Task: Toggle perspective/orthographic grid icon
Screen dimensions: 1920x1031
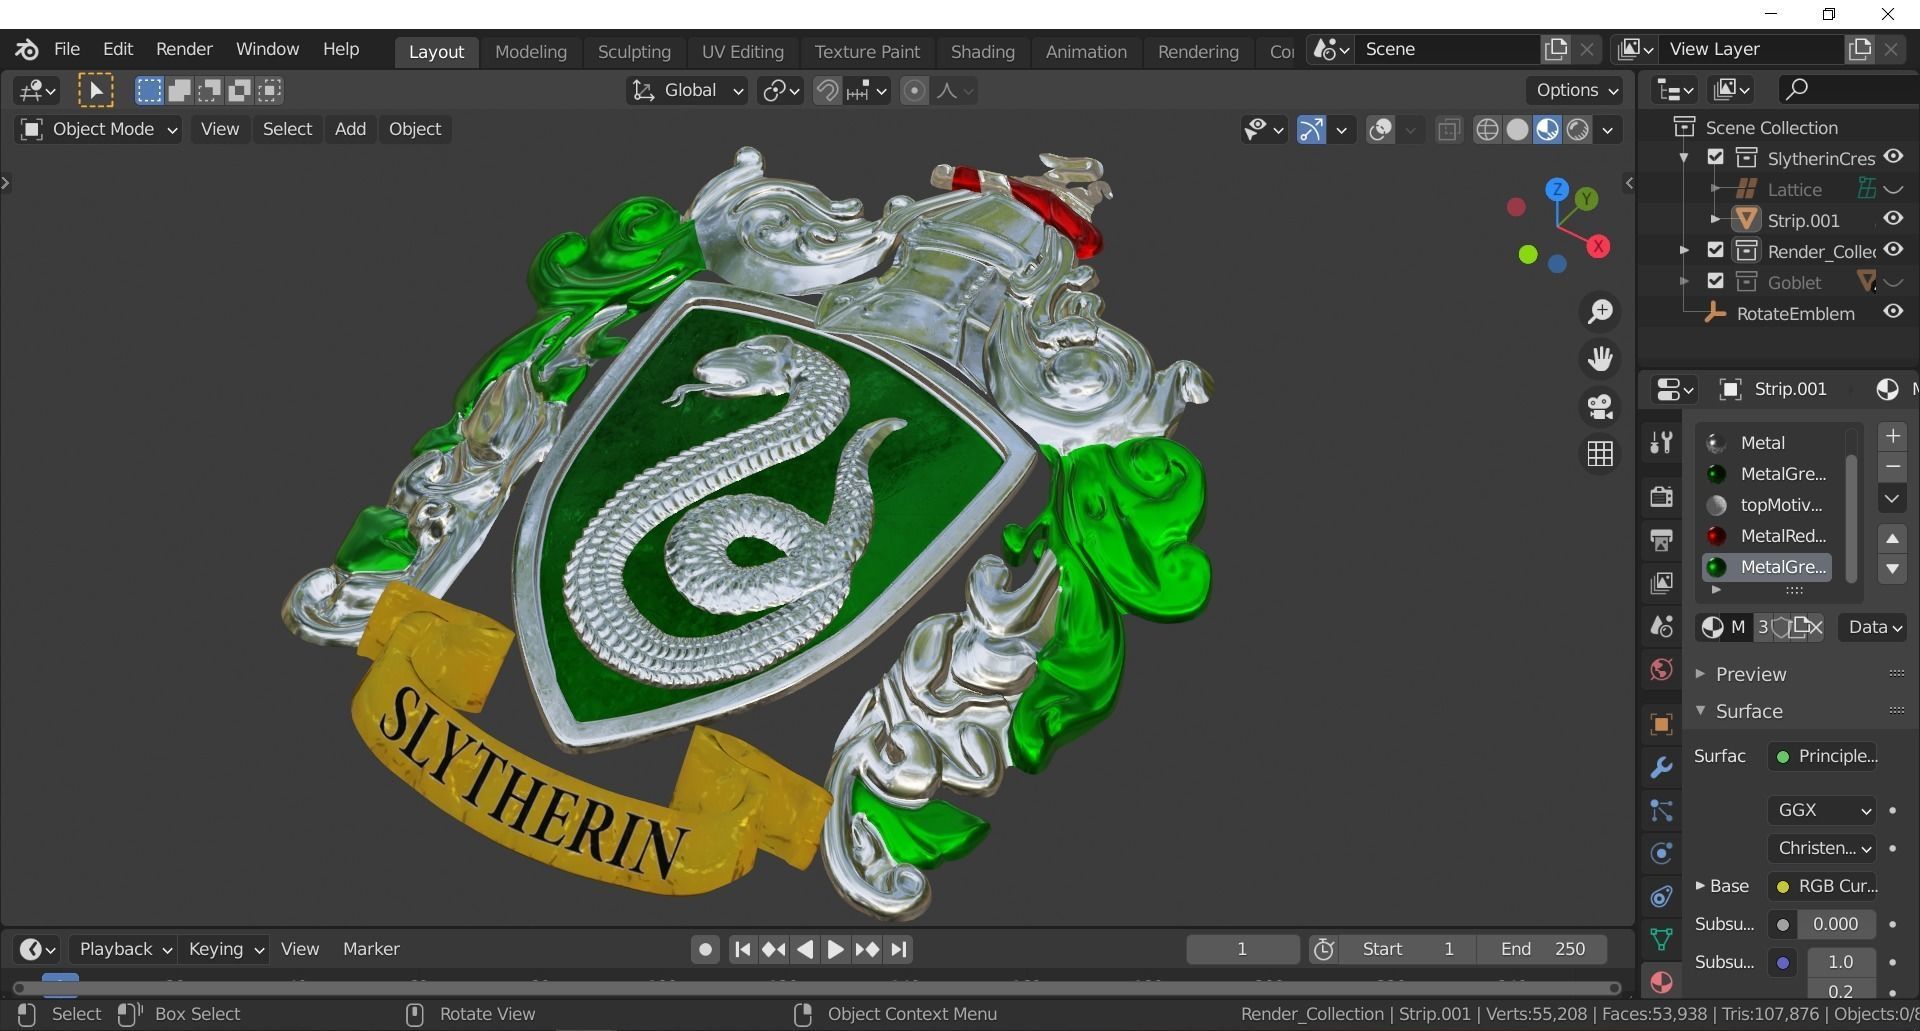Action: click(1600, 454)
